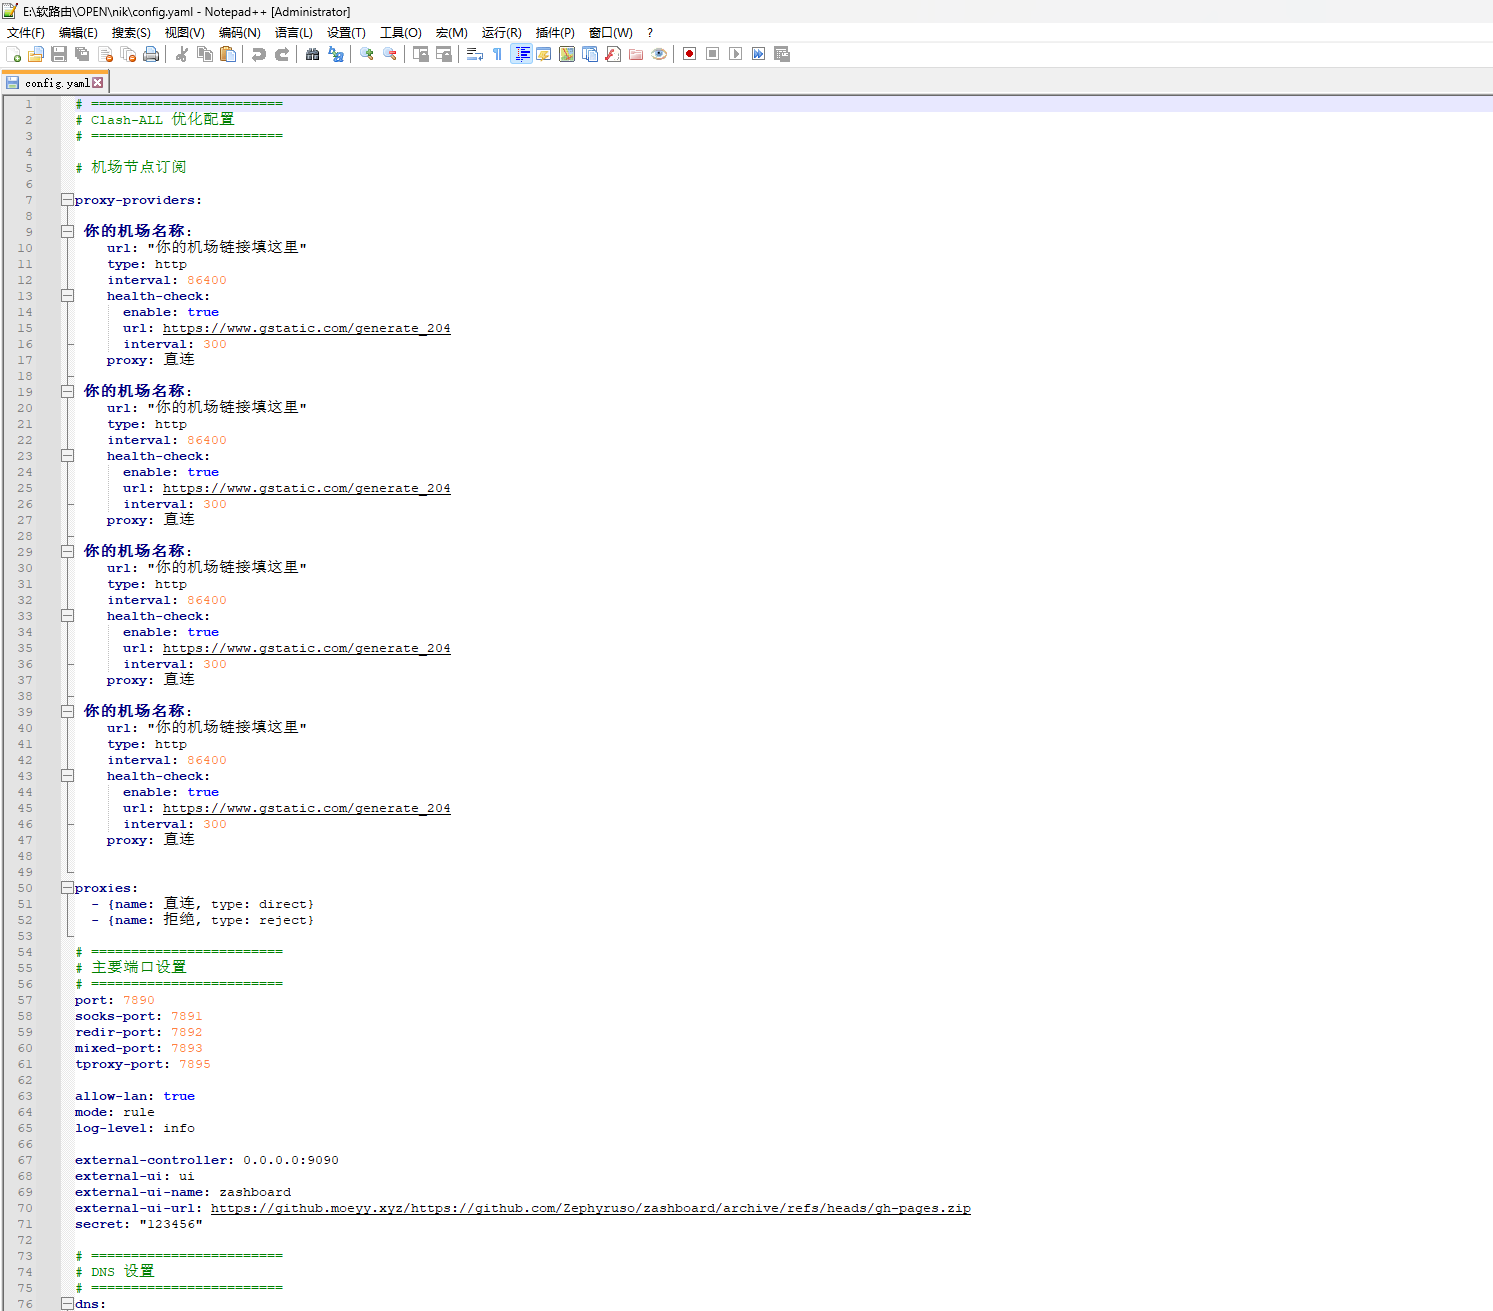Redo the last undone edit
Screen dimensions: 1493x1311
(282, 54)
